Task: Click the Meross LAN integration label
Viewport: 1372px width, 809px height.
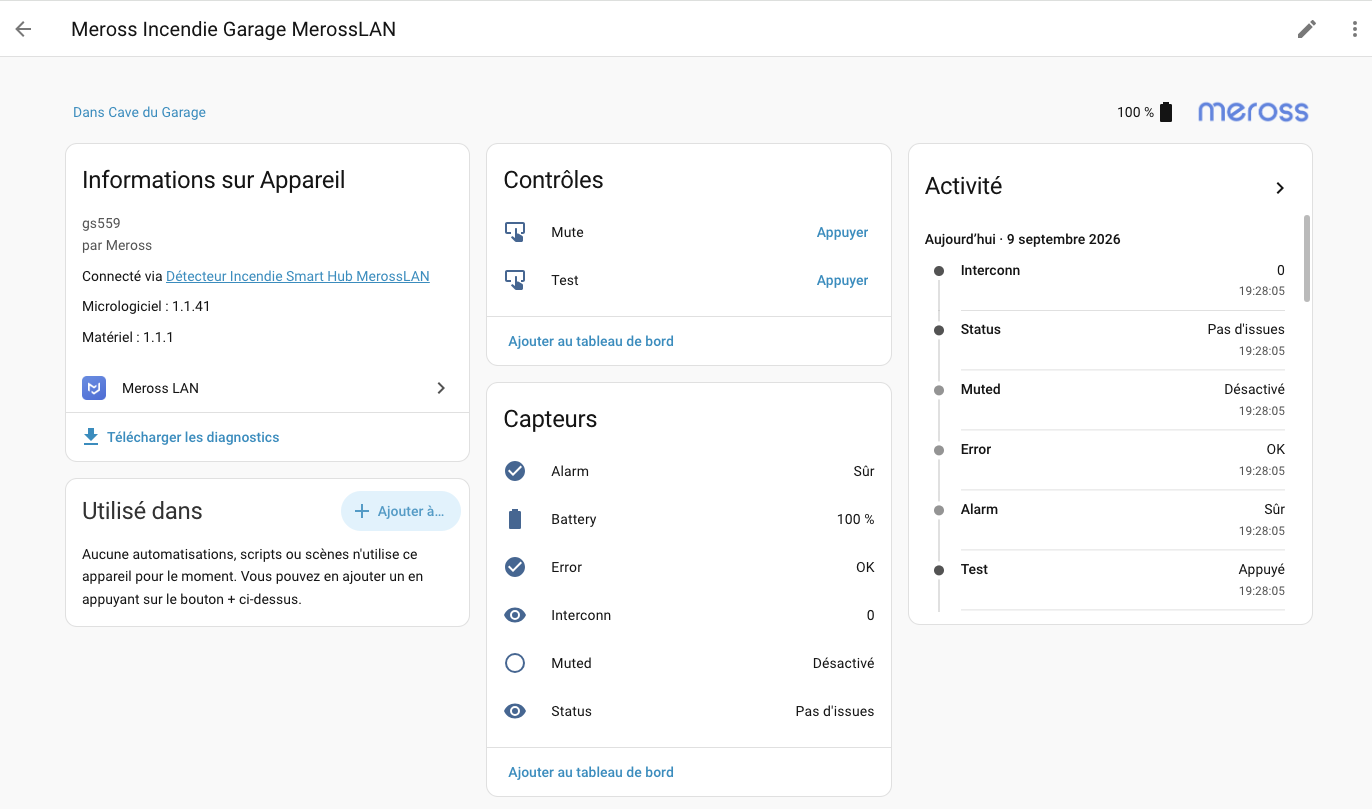Action: click(x=160, y=388)
